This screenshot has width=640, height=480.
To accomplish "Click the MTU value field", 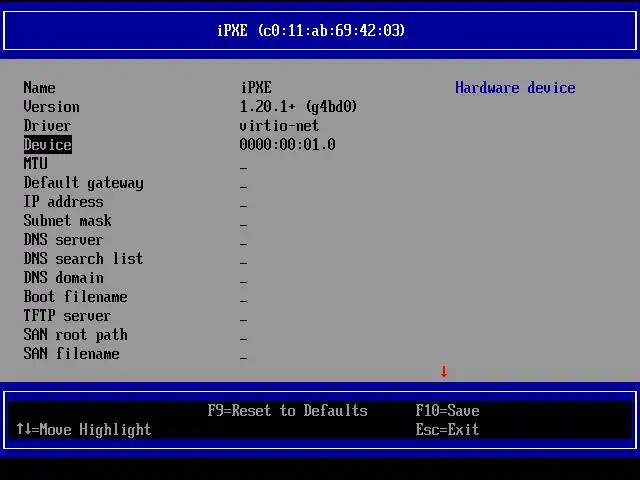I will (244, 167).
